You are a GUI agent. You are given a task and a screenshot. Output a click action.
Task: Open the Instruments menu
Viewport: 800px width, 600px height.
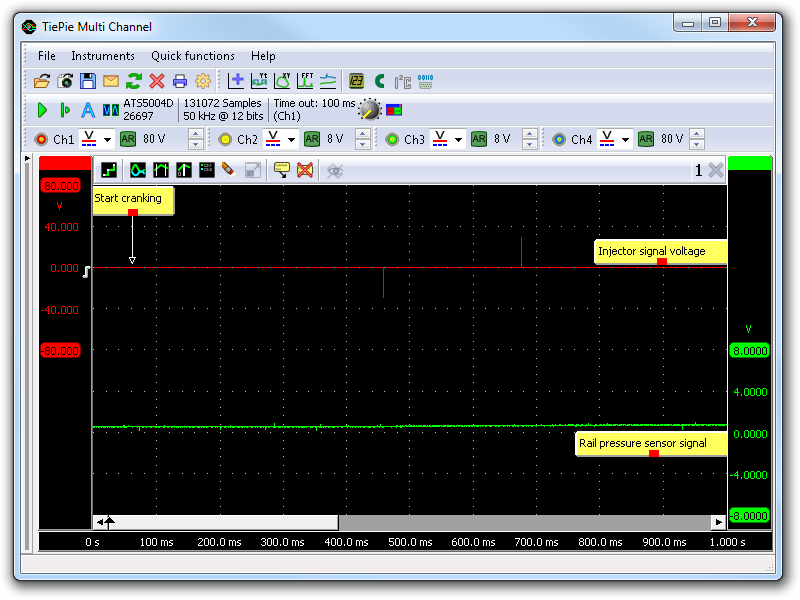(x=103, y=56)
